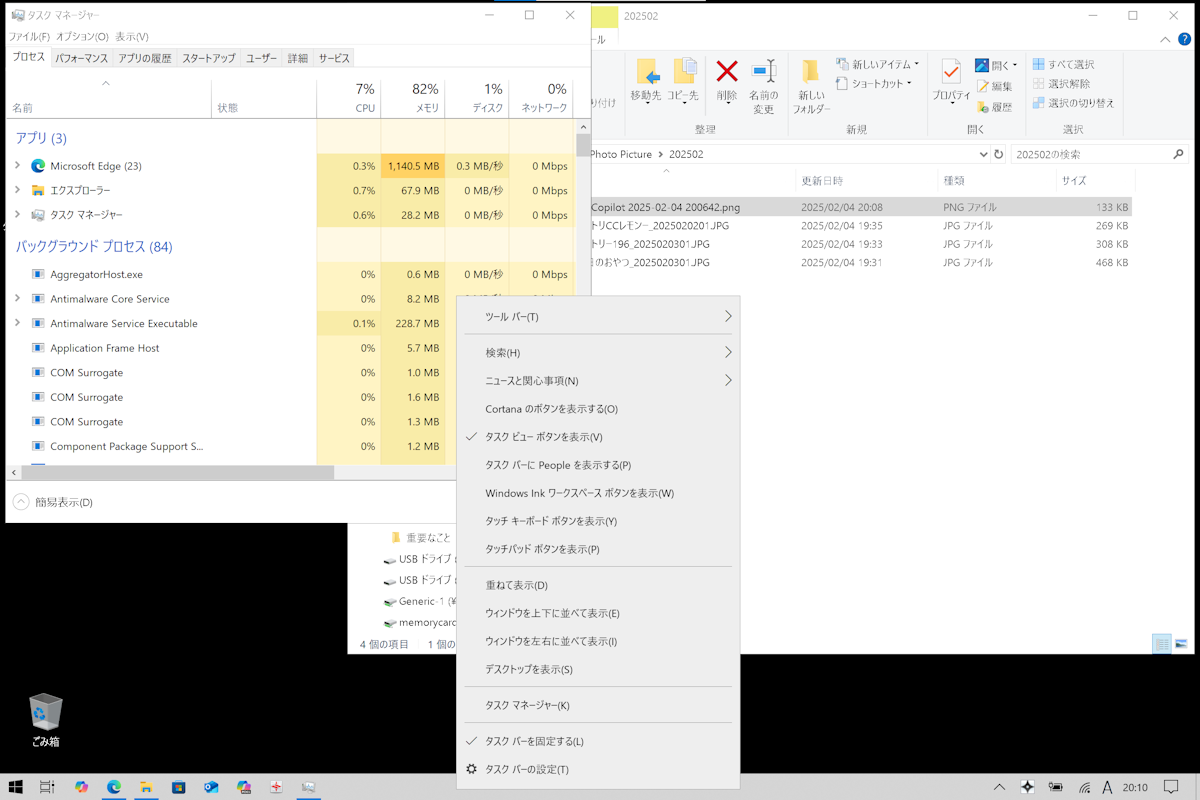Switch to the パフォーマンス tab
The width and height of the screenshot is (1200, 800).
click(82, 58)
